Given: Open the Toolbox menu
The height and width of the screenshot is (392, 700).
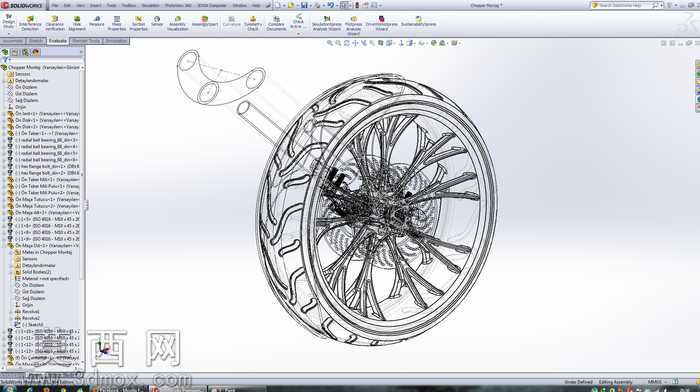Looking at the screenshot, I should [x=129, y=5].
